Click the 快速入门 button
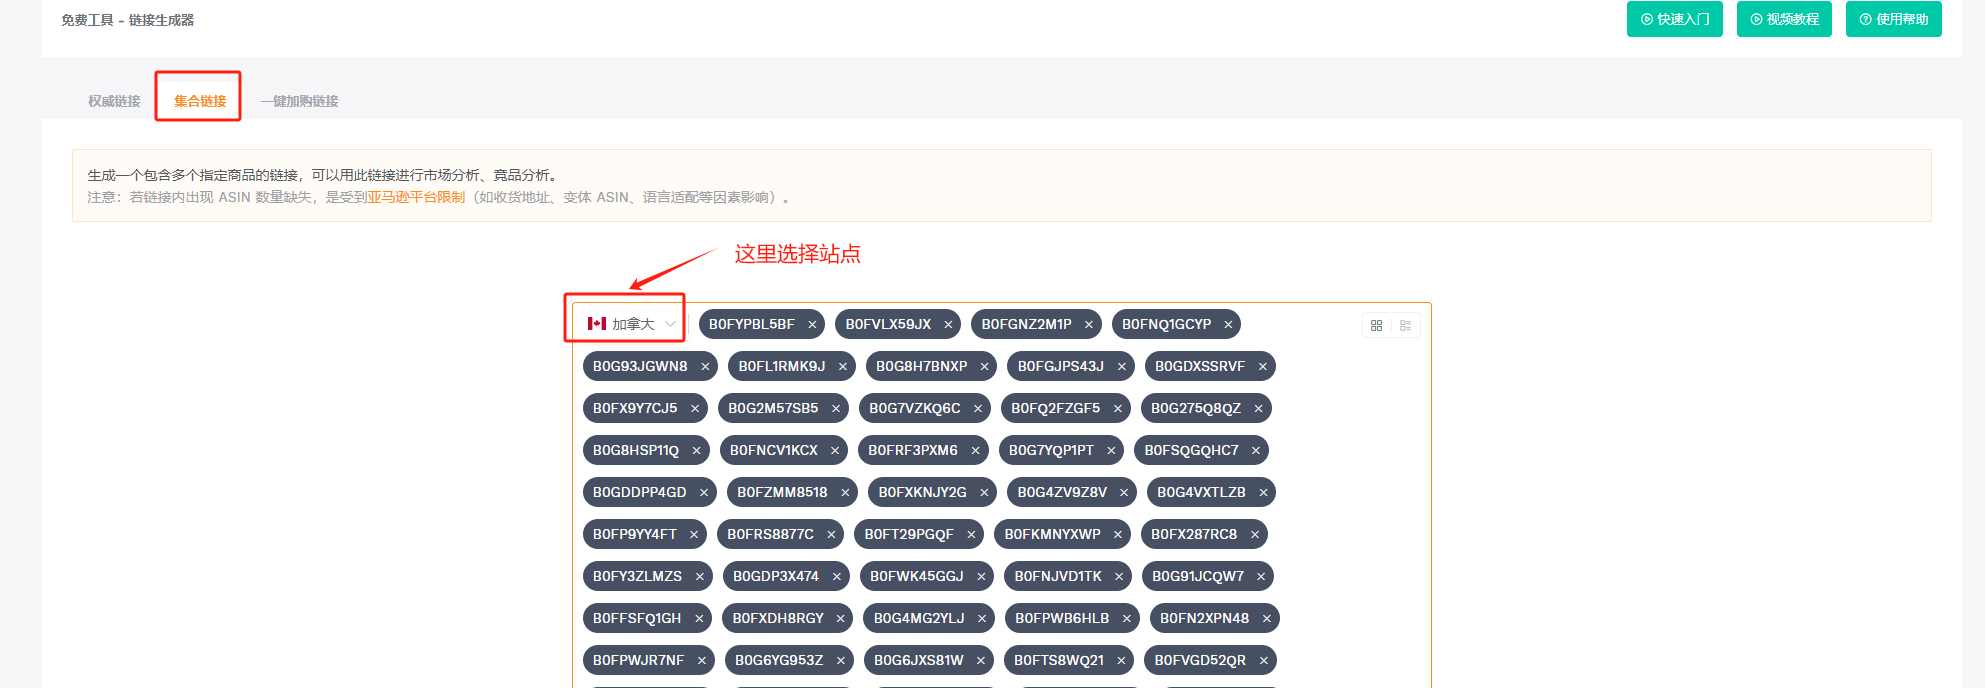 tap(1674, 19)
